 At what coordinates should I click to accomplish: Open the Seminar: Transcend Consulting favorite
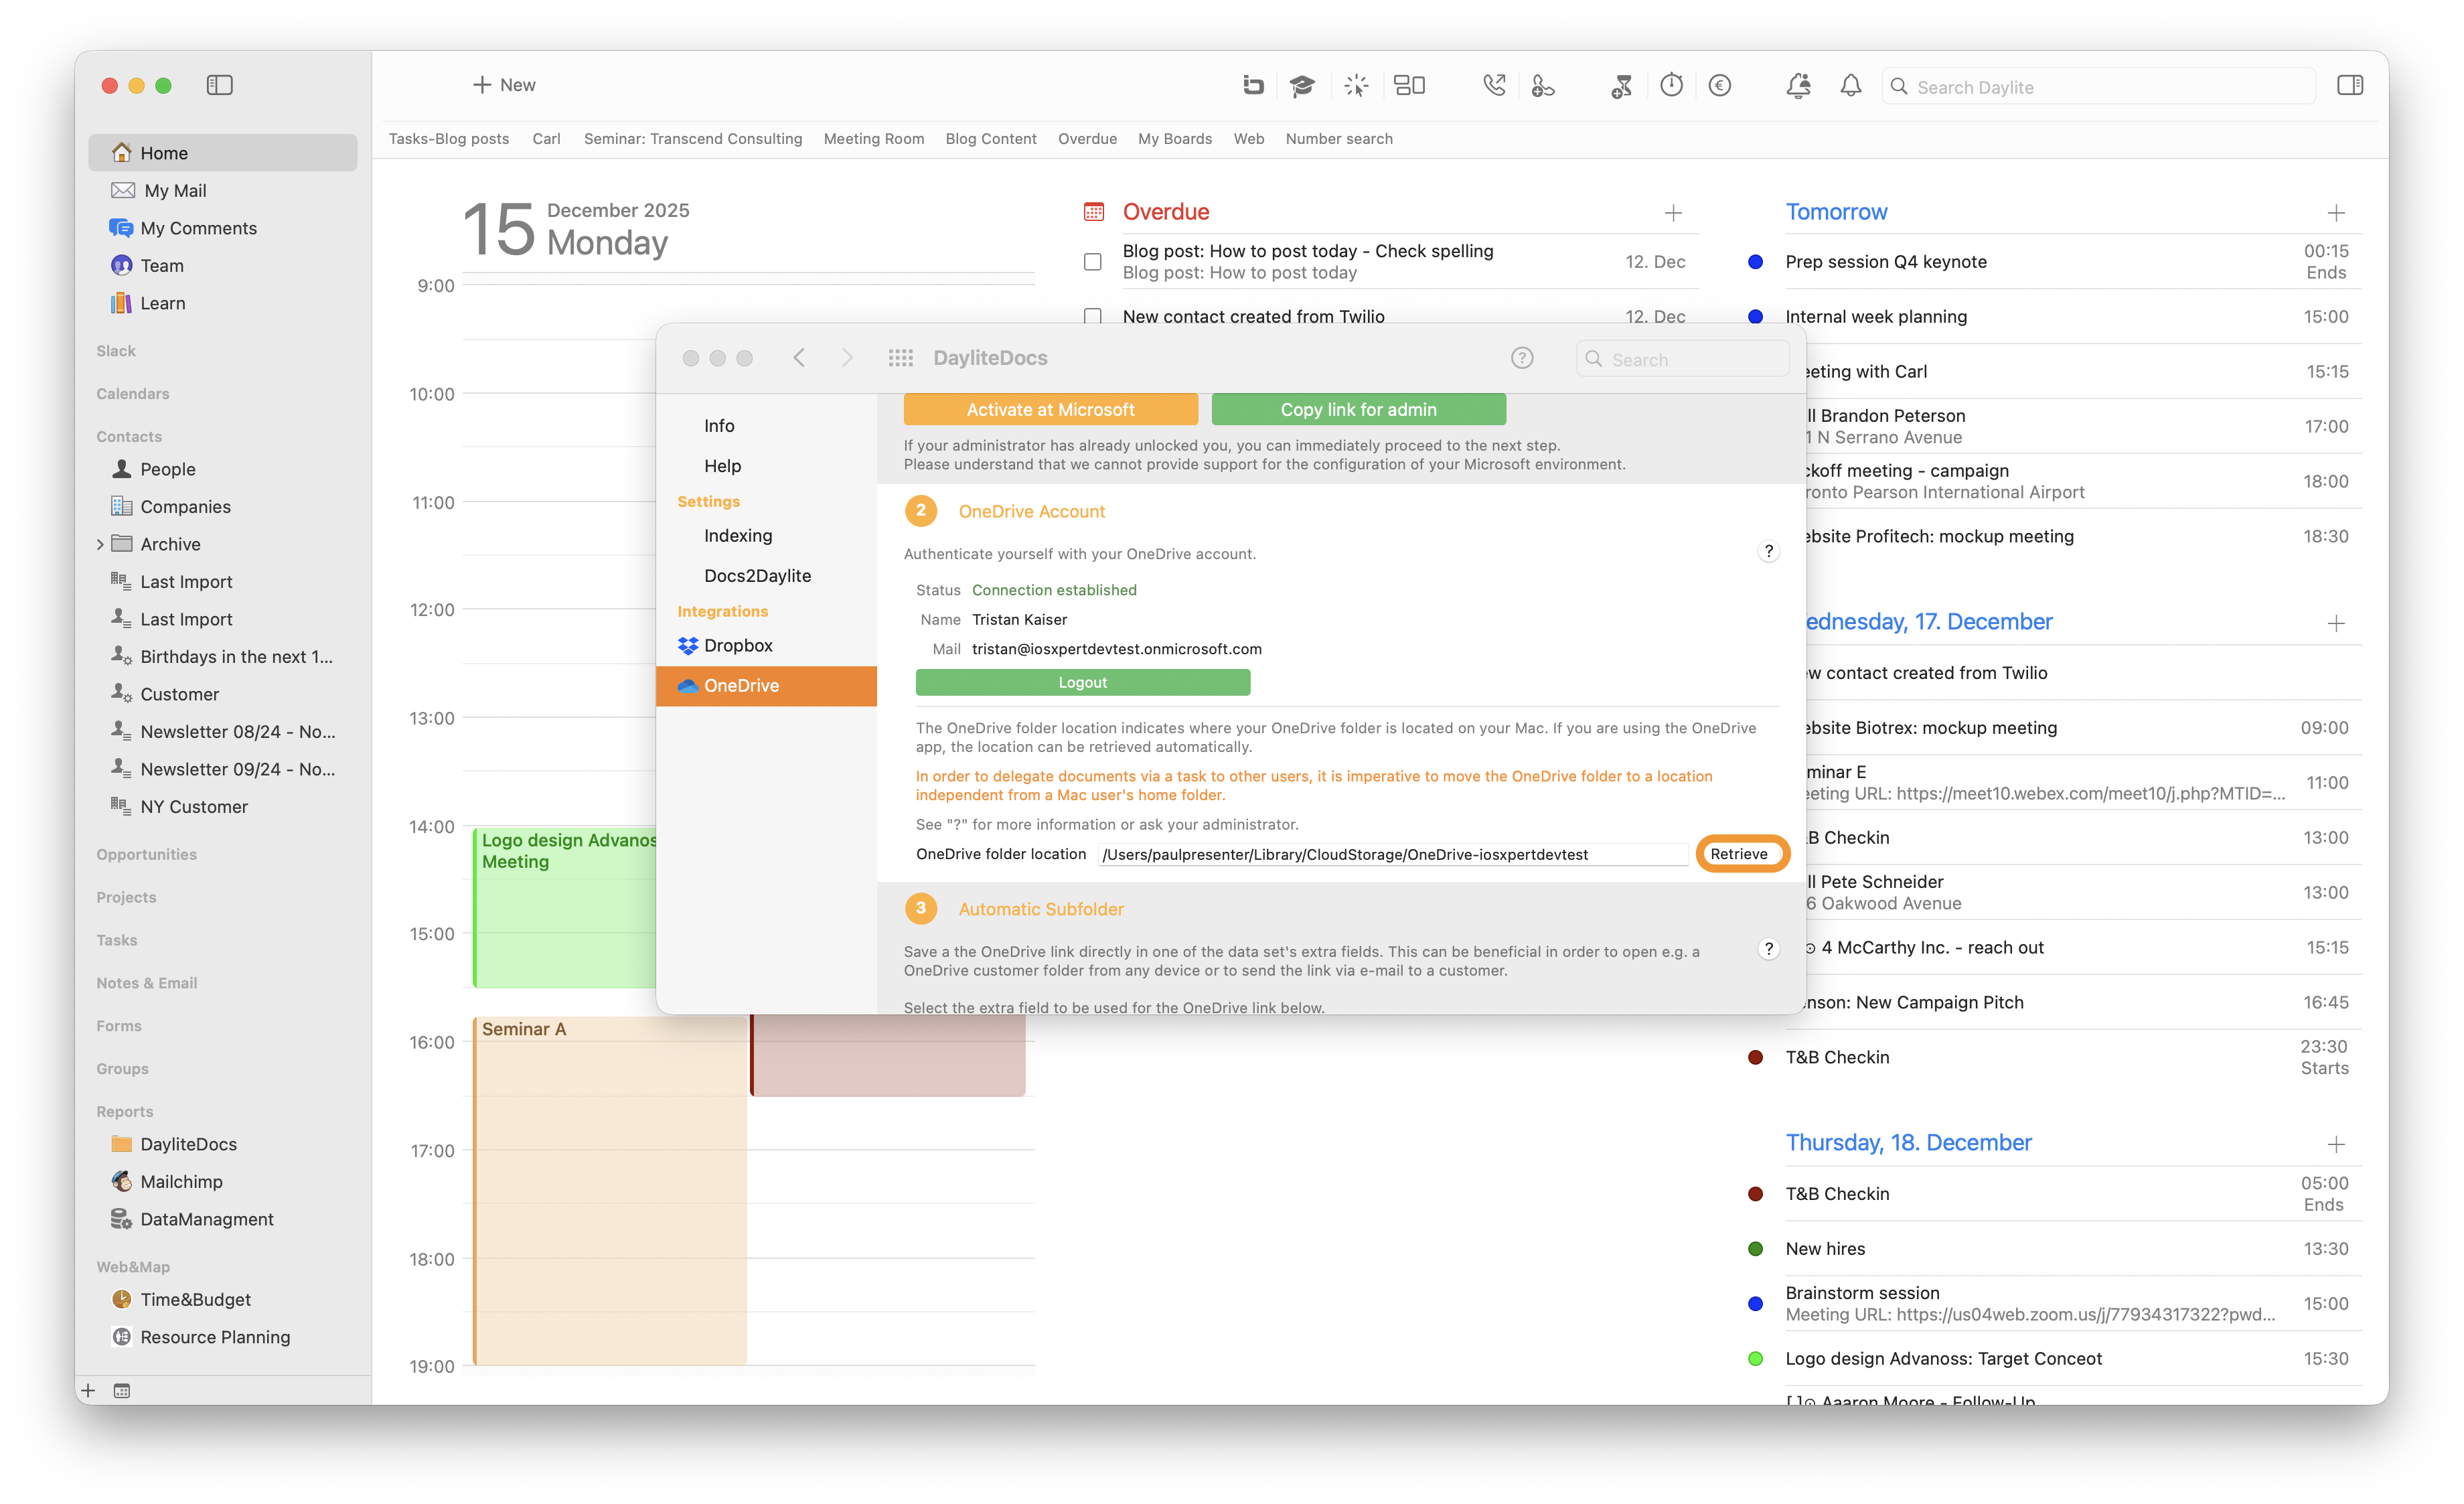[693, 139]
